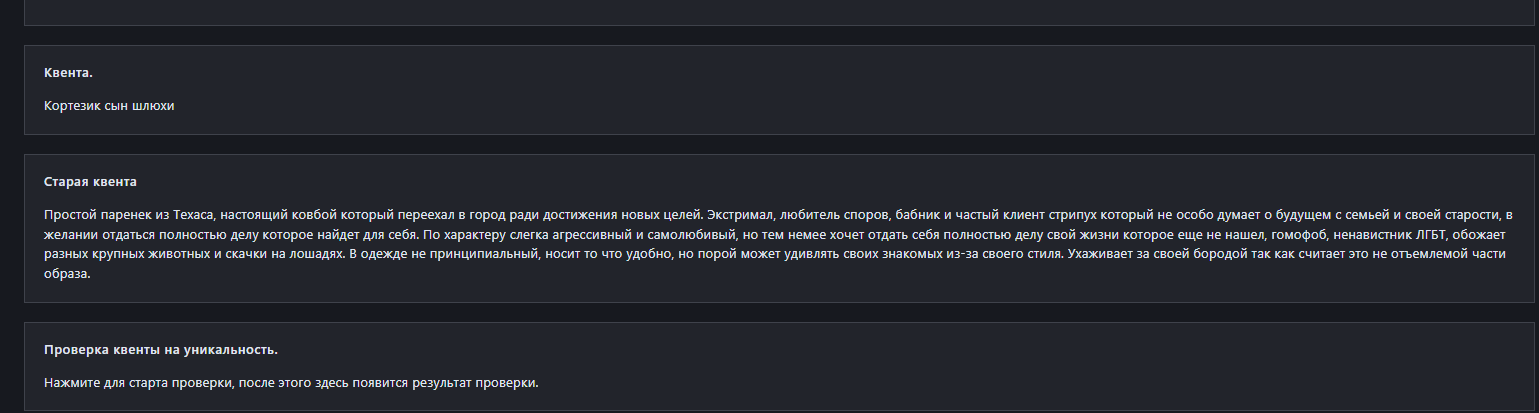Screen dimensions: 1539x413
Task: Click the "Старая квента" section heading
Action: tap(91, 182)
